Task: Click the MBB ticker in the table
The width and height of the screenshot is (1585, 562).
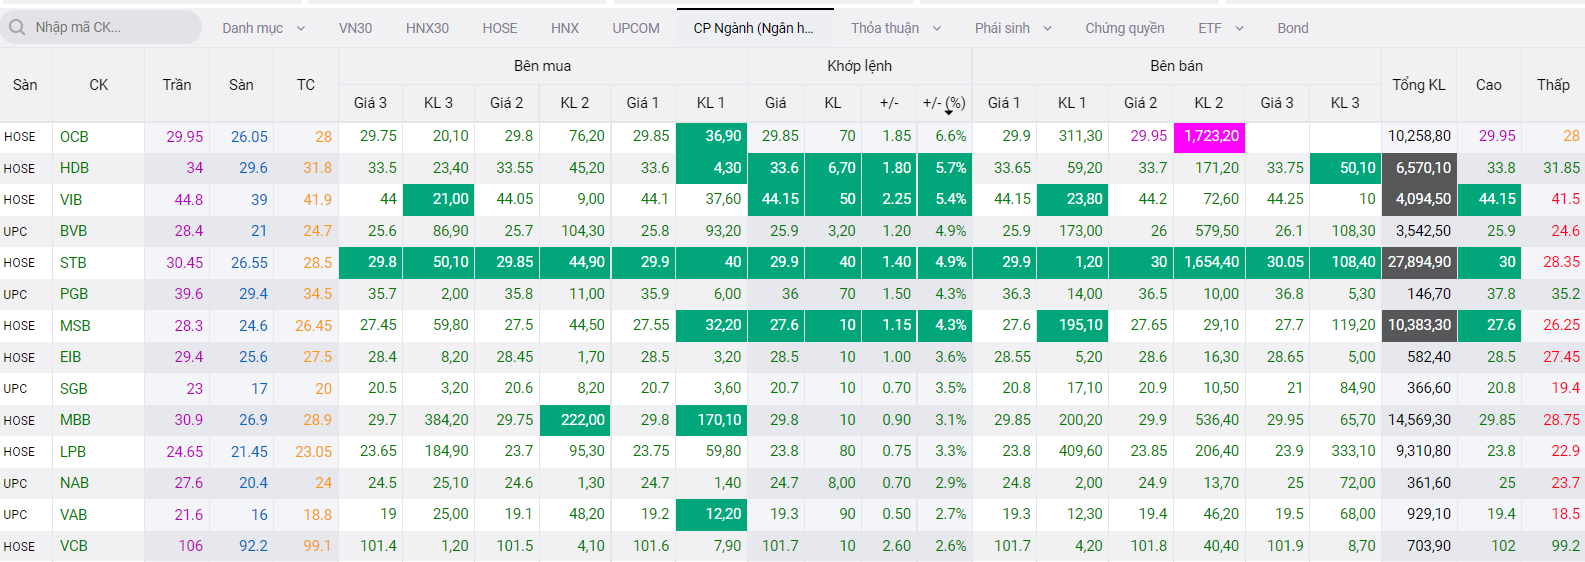Action: [75, 420]
